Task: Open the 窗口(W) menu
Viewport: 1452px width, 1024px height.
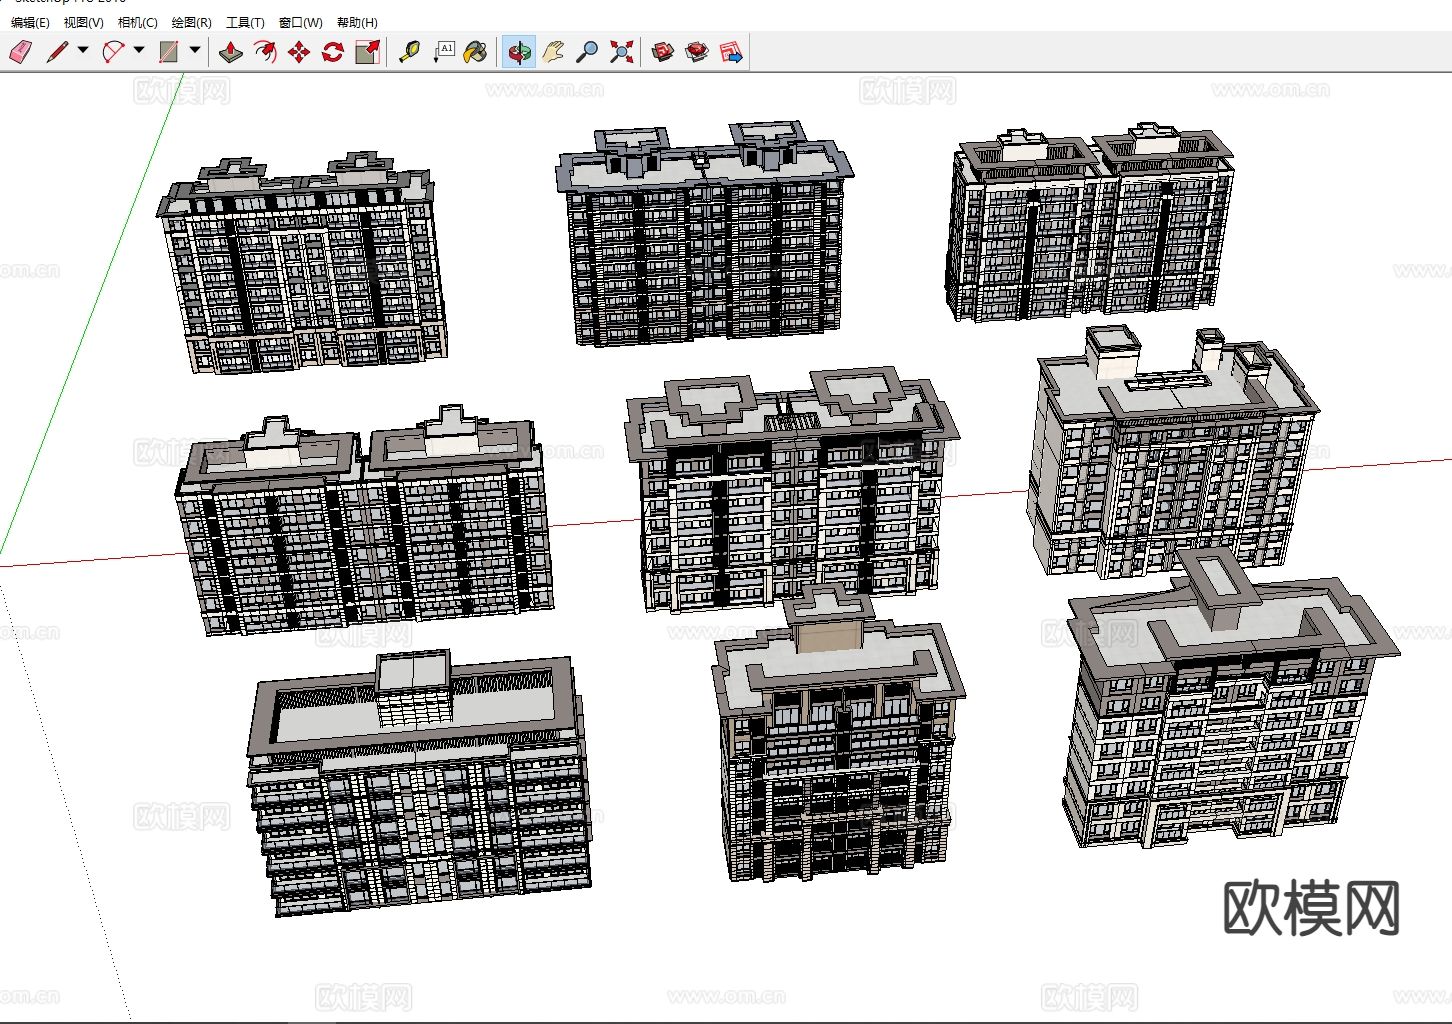Action: [300, 22]
